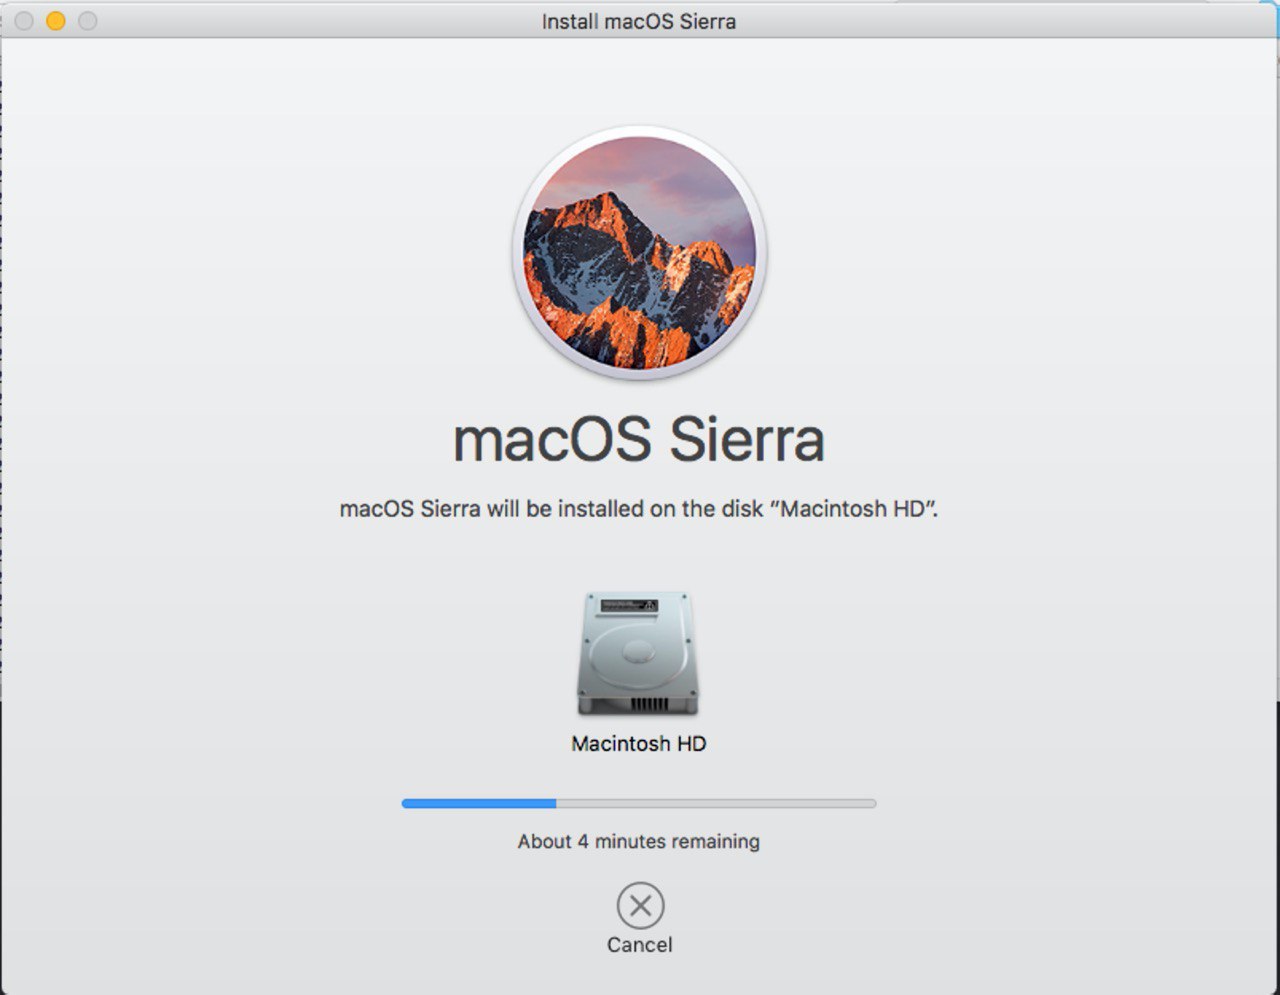This screenshot has width=1280, height=995.
Task: Click the greyed-out zoom window button
Action: [88, 20]
